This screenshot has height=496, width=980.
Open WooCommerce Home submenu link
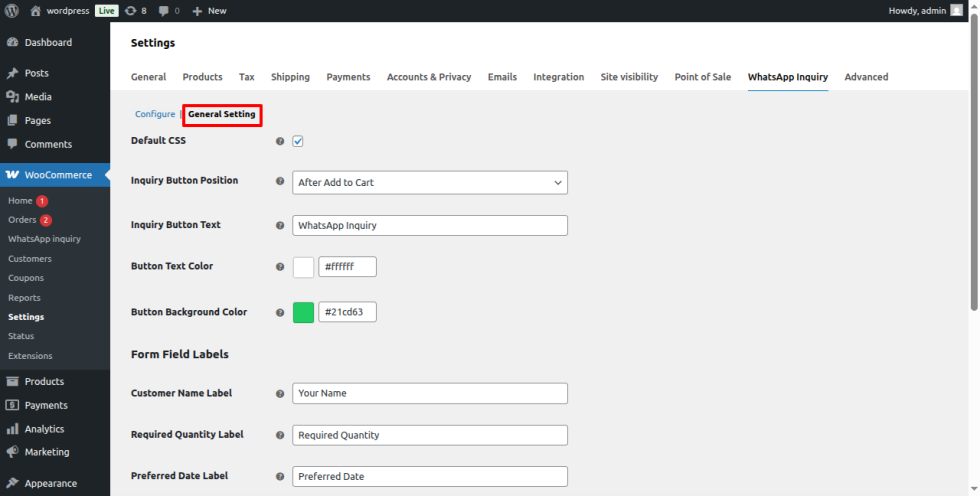click(x=20, y=201)
